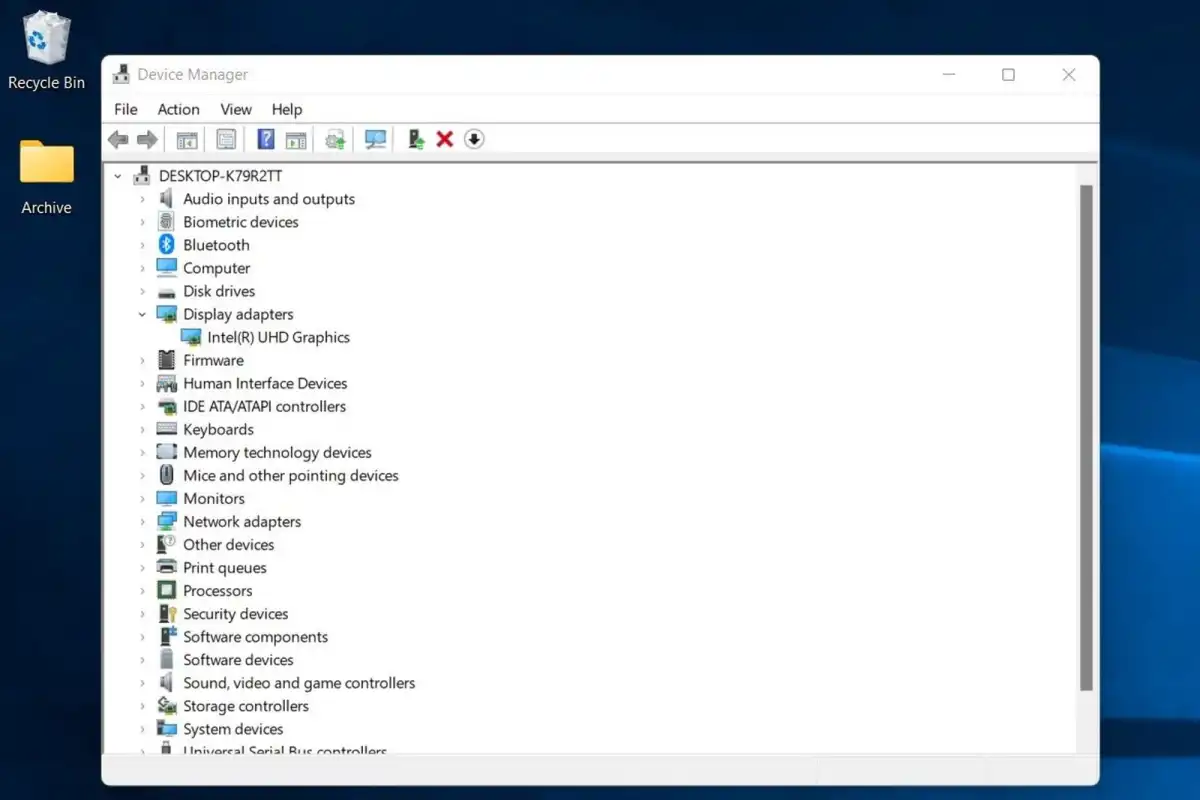Collapse the Display adapters category
This screenshot has height=800, width=1200.
[x=143, y=314]
